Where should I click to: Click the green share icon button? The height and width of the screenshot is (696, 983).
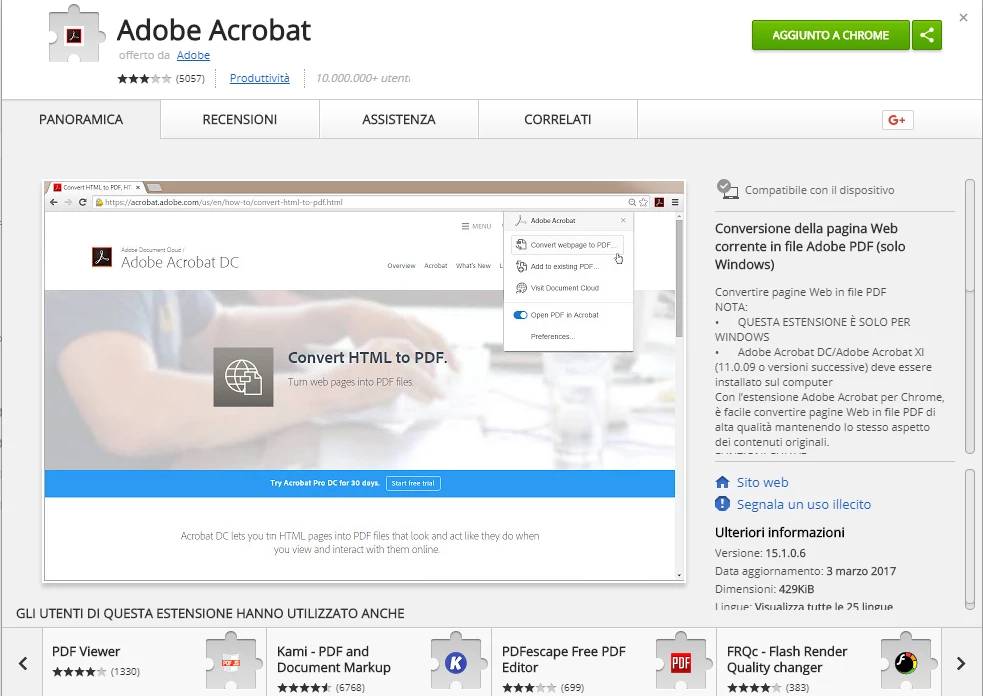927,35
